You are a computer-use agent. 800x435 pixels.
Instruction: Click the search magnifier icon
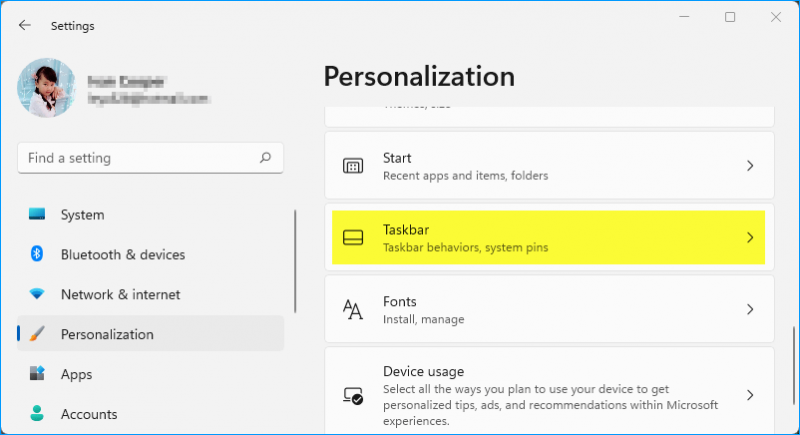[265, 158]
